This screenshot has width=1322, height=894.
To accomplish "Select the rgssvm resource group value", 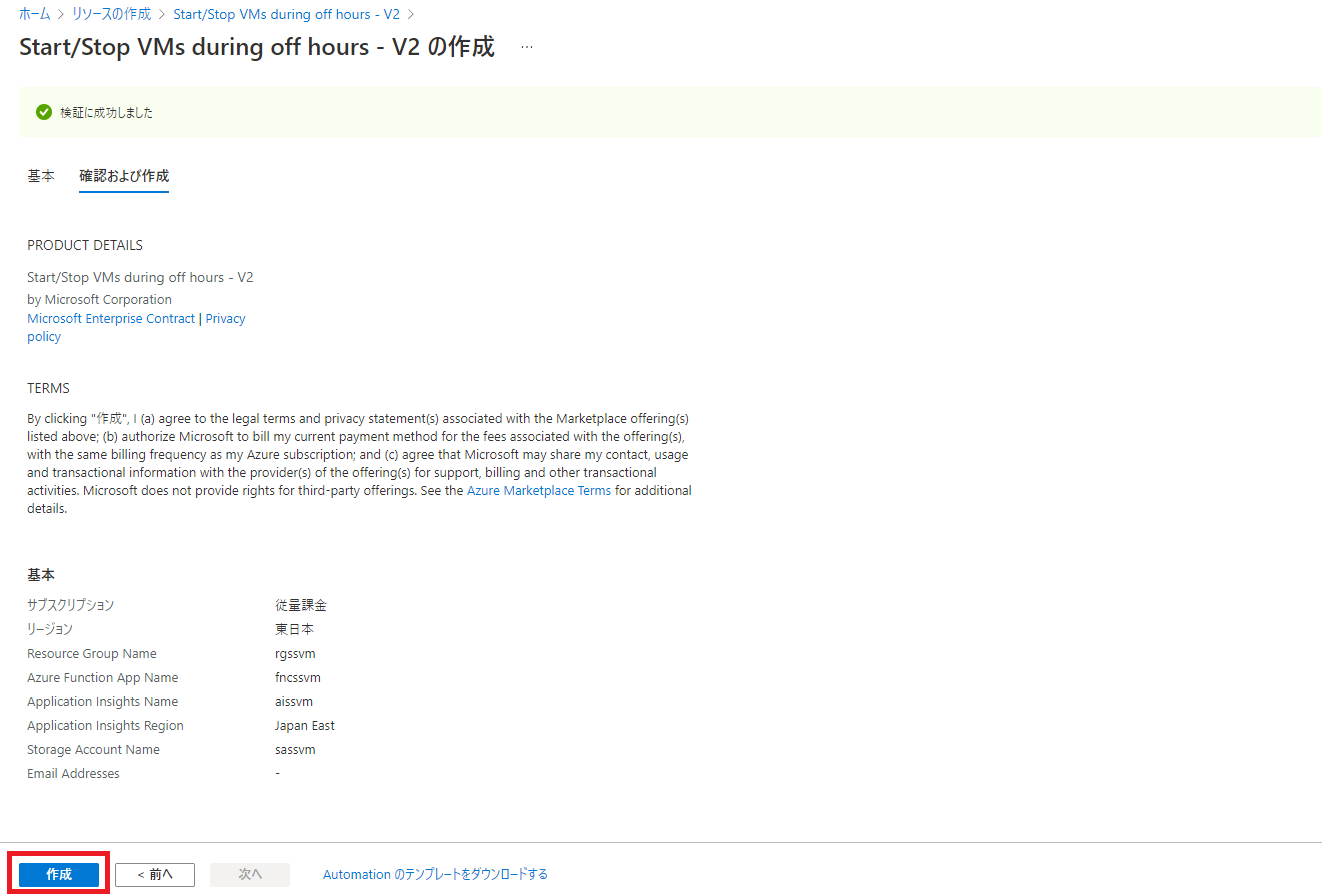I will [295, 653].
